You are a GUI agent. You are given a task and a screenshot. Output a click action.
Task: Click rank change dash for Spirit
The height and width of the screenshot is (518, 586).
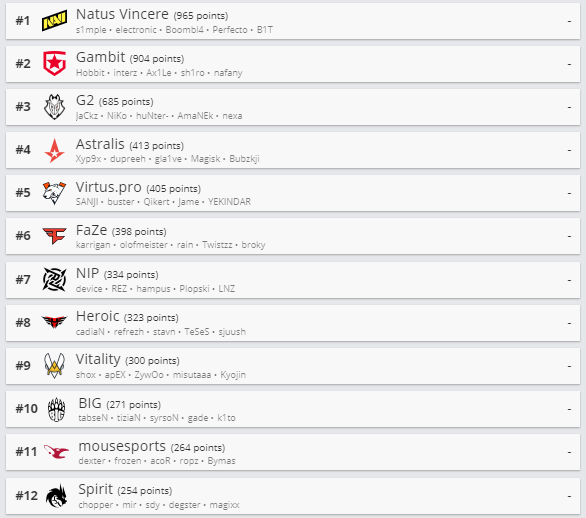[x=569, y=496]
